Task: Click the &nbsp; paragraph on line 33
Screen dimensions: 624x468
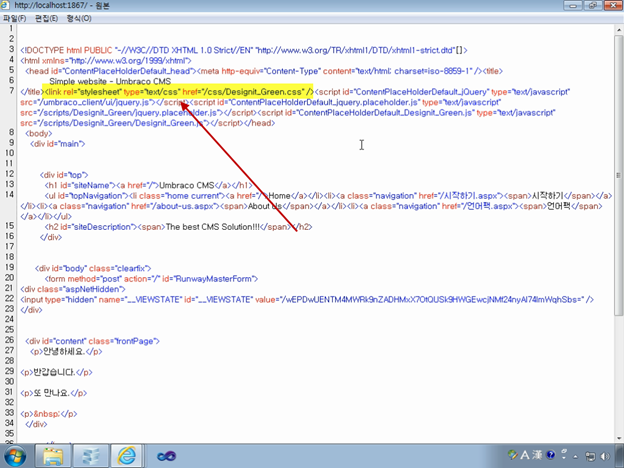Action: pyautogui.click(x=49, y=413)
